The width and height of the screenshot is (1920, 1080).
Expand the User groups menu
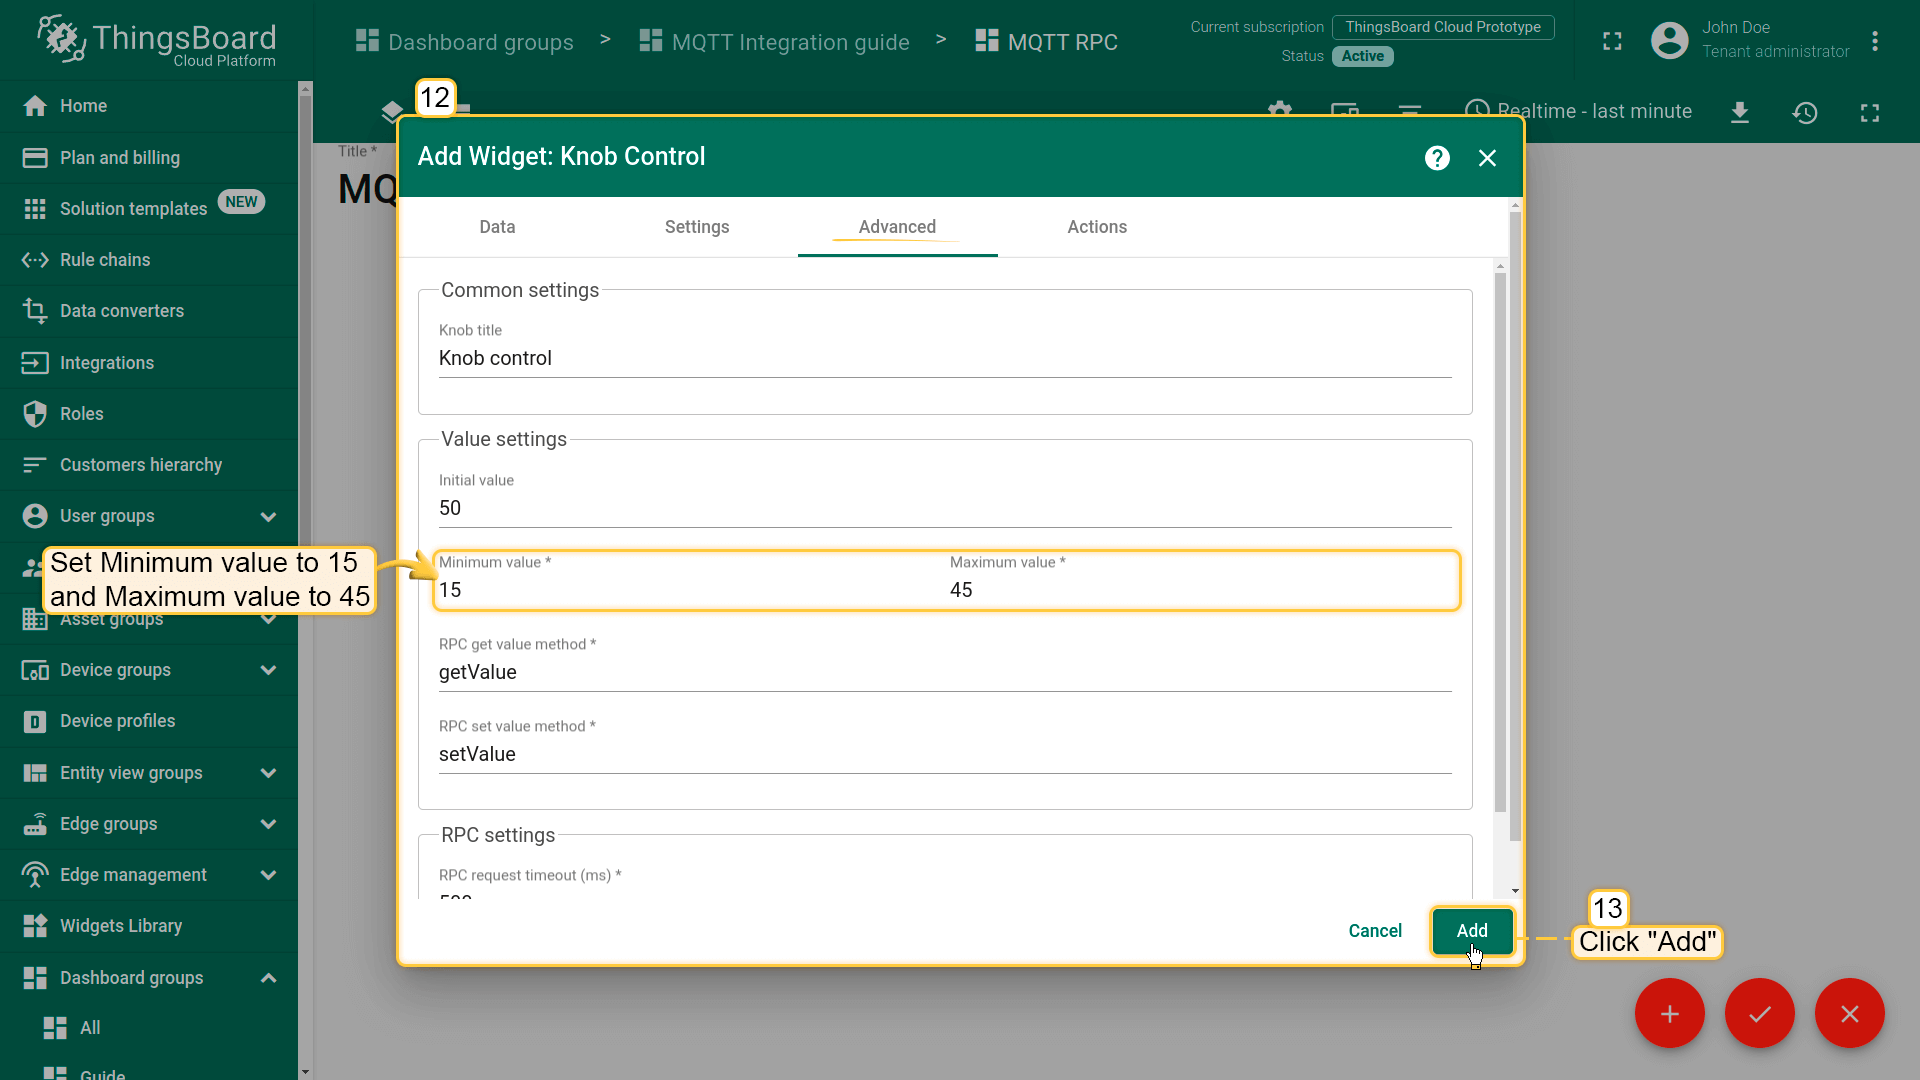pyautogui.click(x=268, y=516)
